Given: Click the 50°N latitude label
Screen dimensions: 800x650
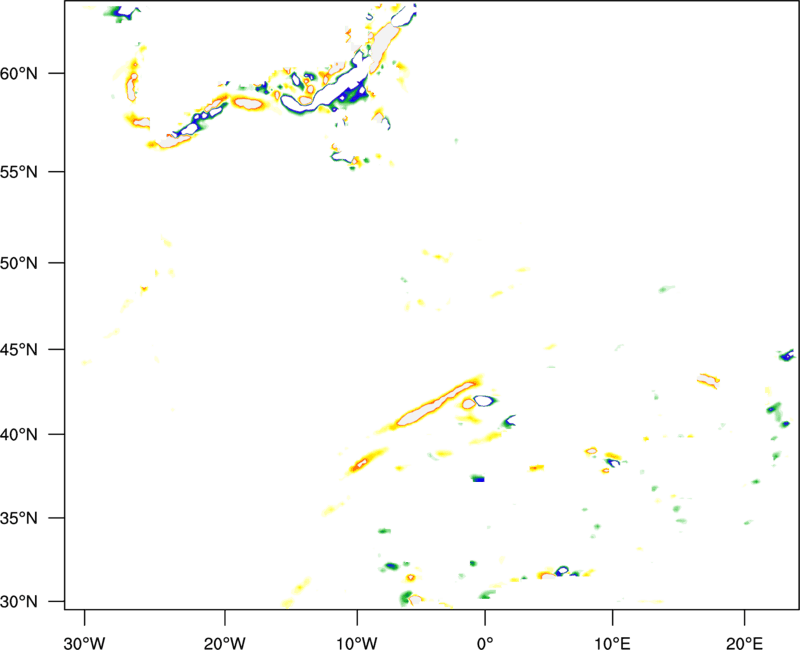Looking at the screenshot, I should pos(19,263).
